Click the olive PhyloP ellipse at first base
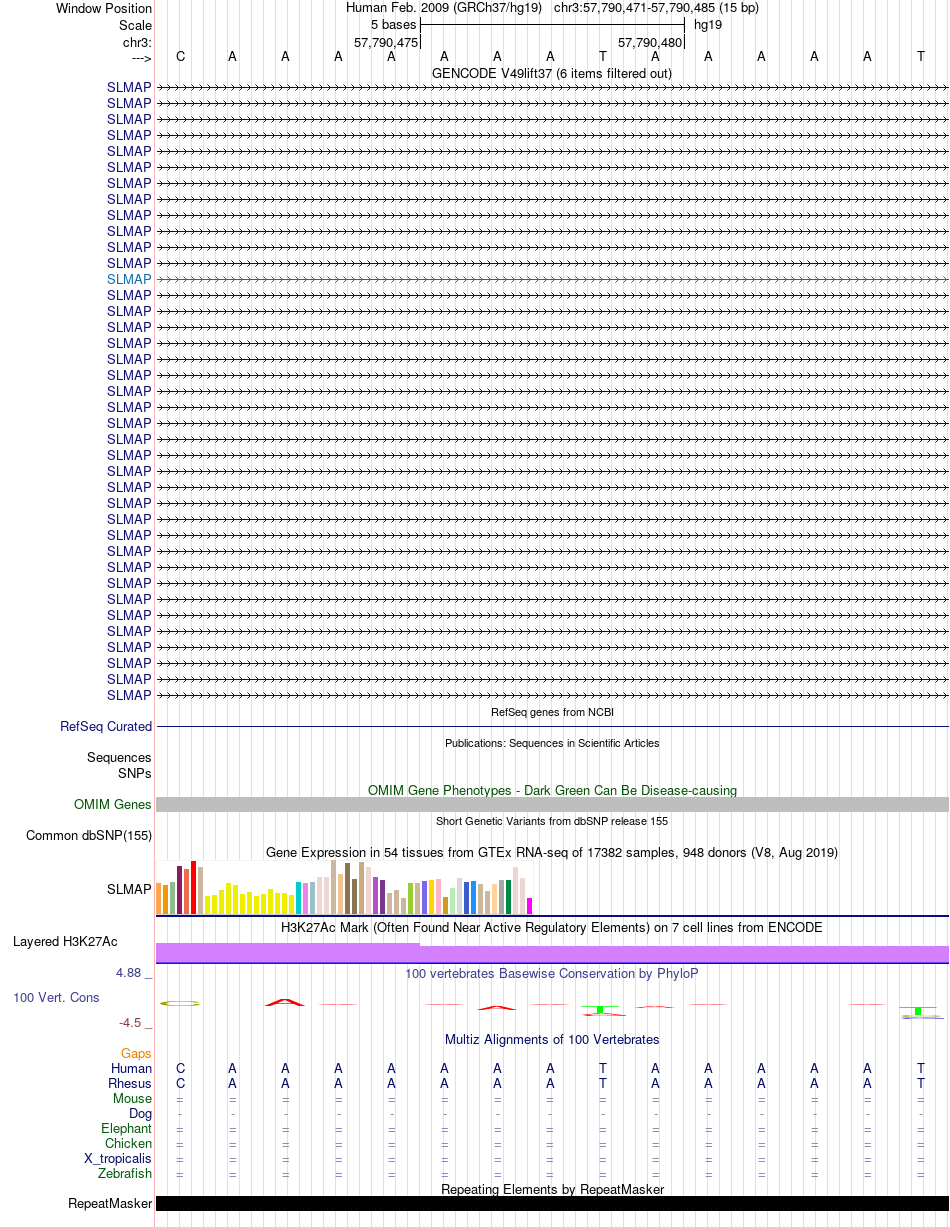 (x=181, y=1003)
